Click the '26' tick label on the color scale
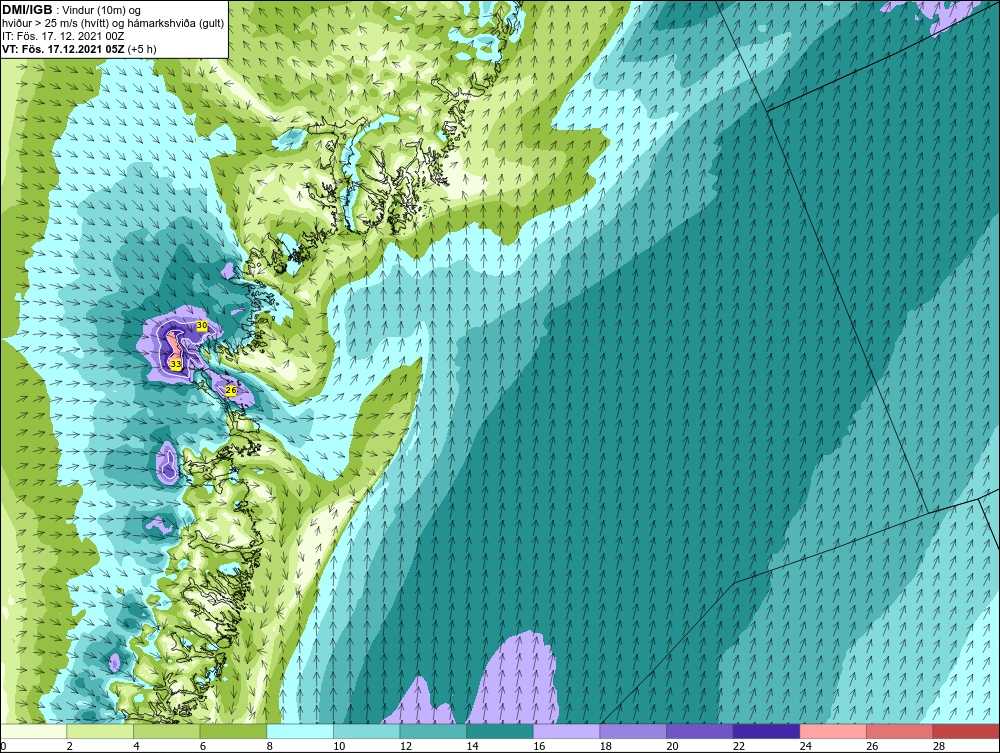This screenshot has height=753, width=1000. click(x=872, y=746)
